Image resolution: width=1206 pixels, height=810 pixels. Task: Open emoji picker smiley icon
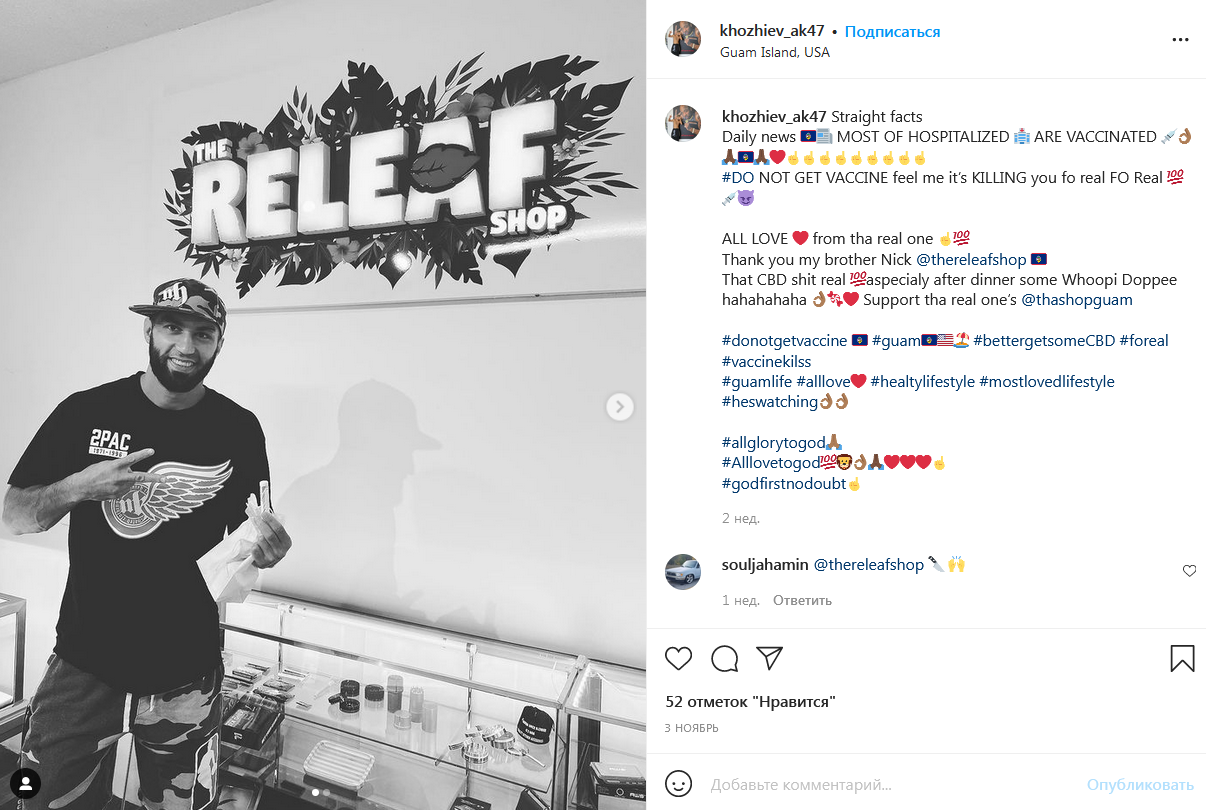679,783
